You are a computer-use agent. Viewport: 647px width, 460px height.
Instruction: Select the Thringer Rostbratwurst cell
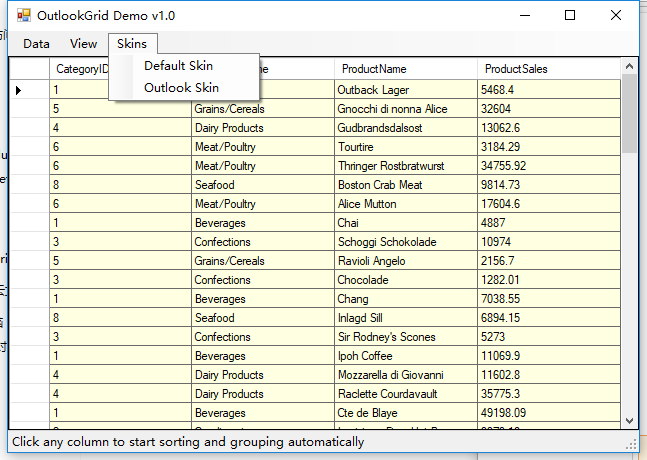[406, 165]
